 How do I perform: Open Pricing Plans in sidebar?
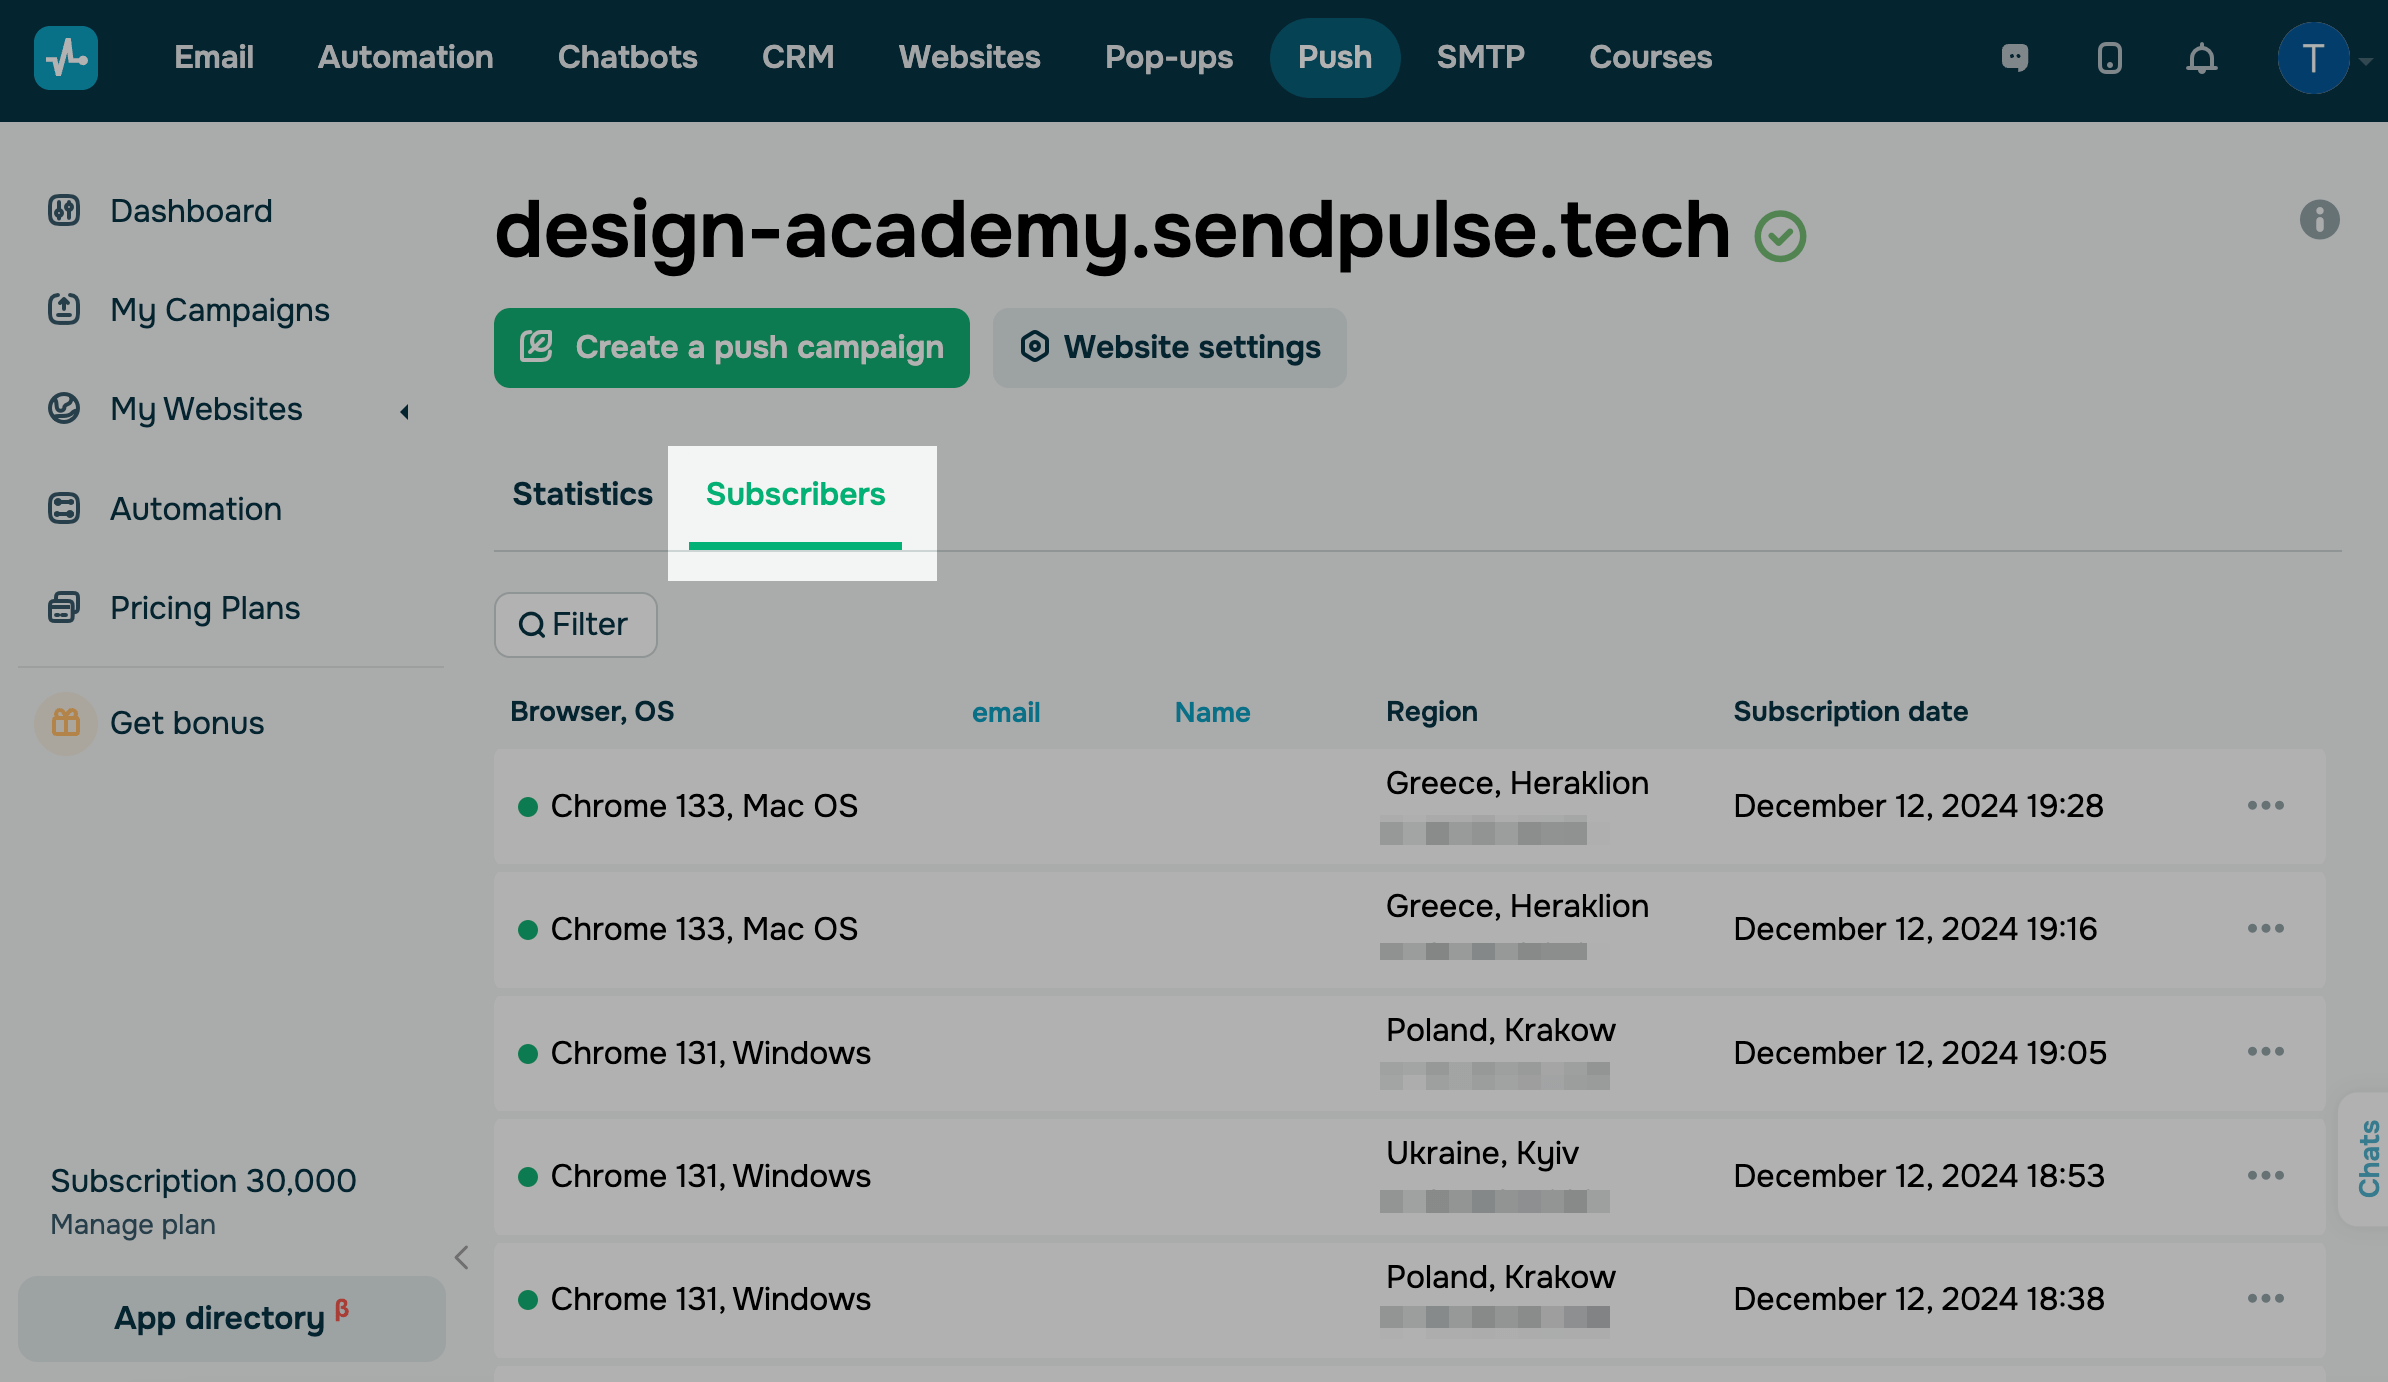(205, 608)
